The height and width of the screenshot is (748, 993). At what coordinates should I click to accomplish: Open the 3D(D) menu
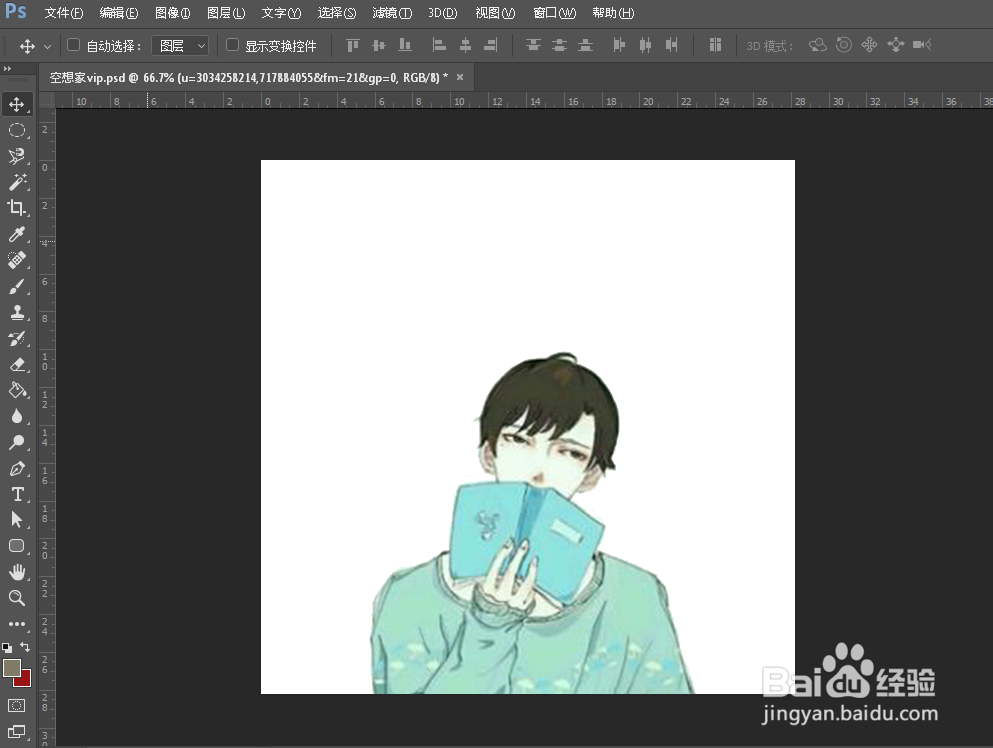(x=442, y=13)
